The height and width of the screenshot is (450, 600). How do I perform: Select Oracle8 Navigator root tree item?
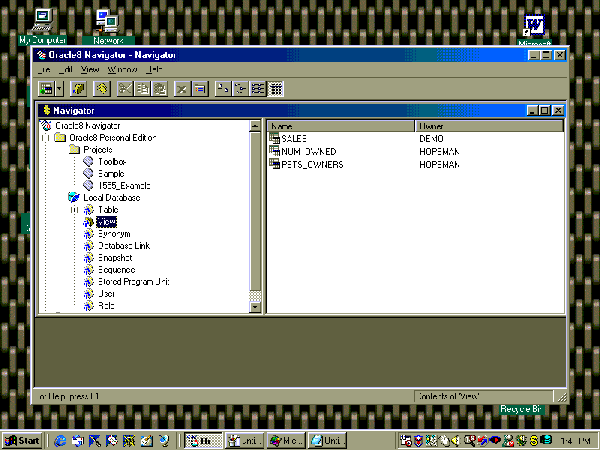pos(88,126)
